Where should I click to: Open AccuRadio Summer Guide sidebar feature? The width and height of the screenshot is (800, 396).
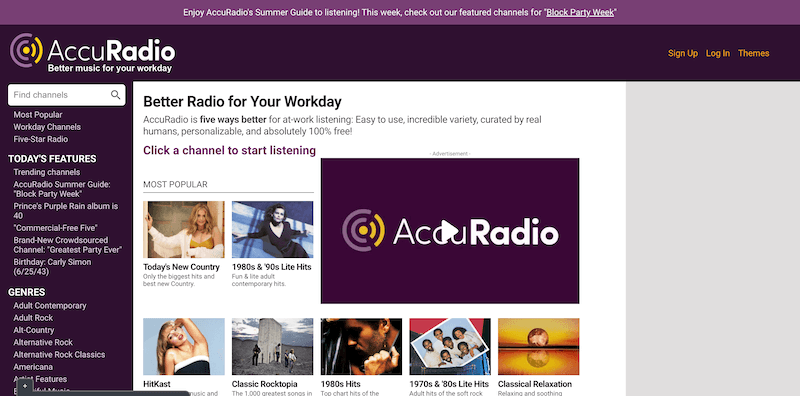62,189
